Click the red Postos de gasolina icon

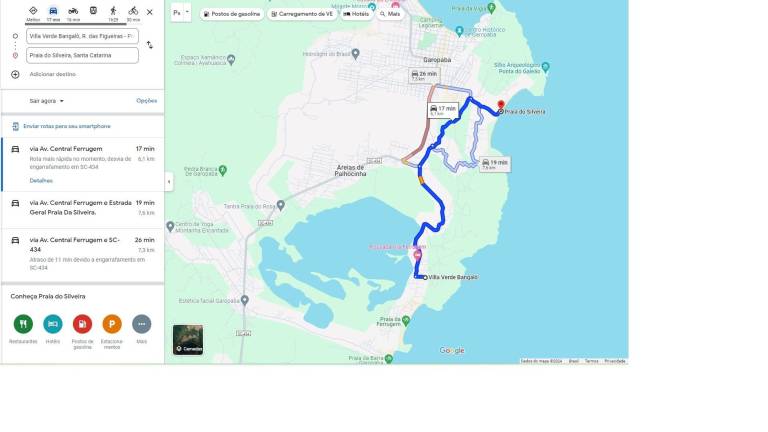click(x=82, y=324)
